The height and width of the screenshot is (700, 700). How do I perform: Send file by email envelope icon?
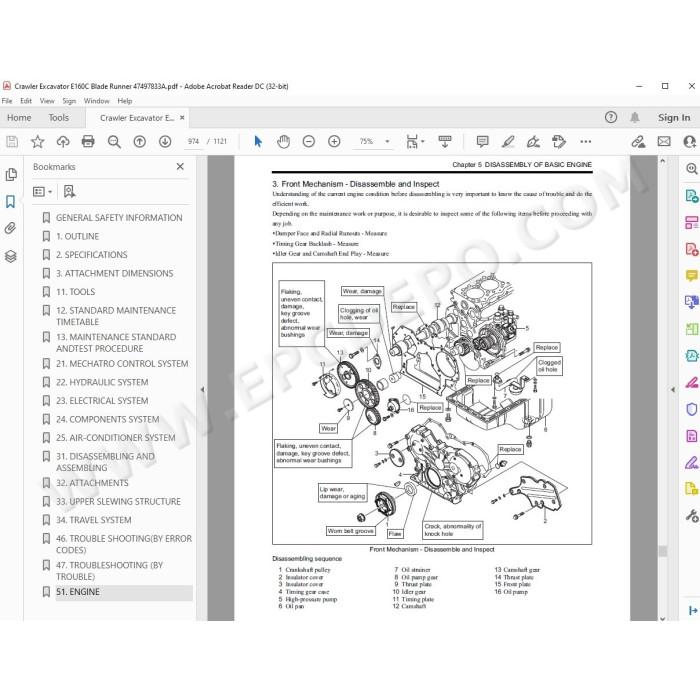point(664,142)
